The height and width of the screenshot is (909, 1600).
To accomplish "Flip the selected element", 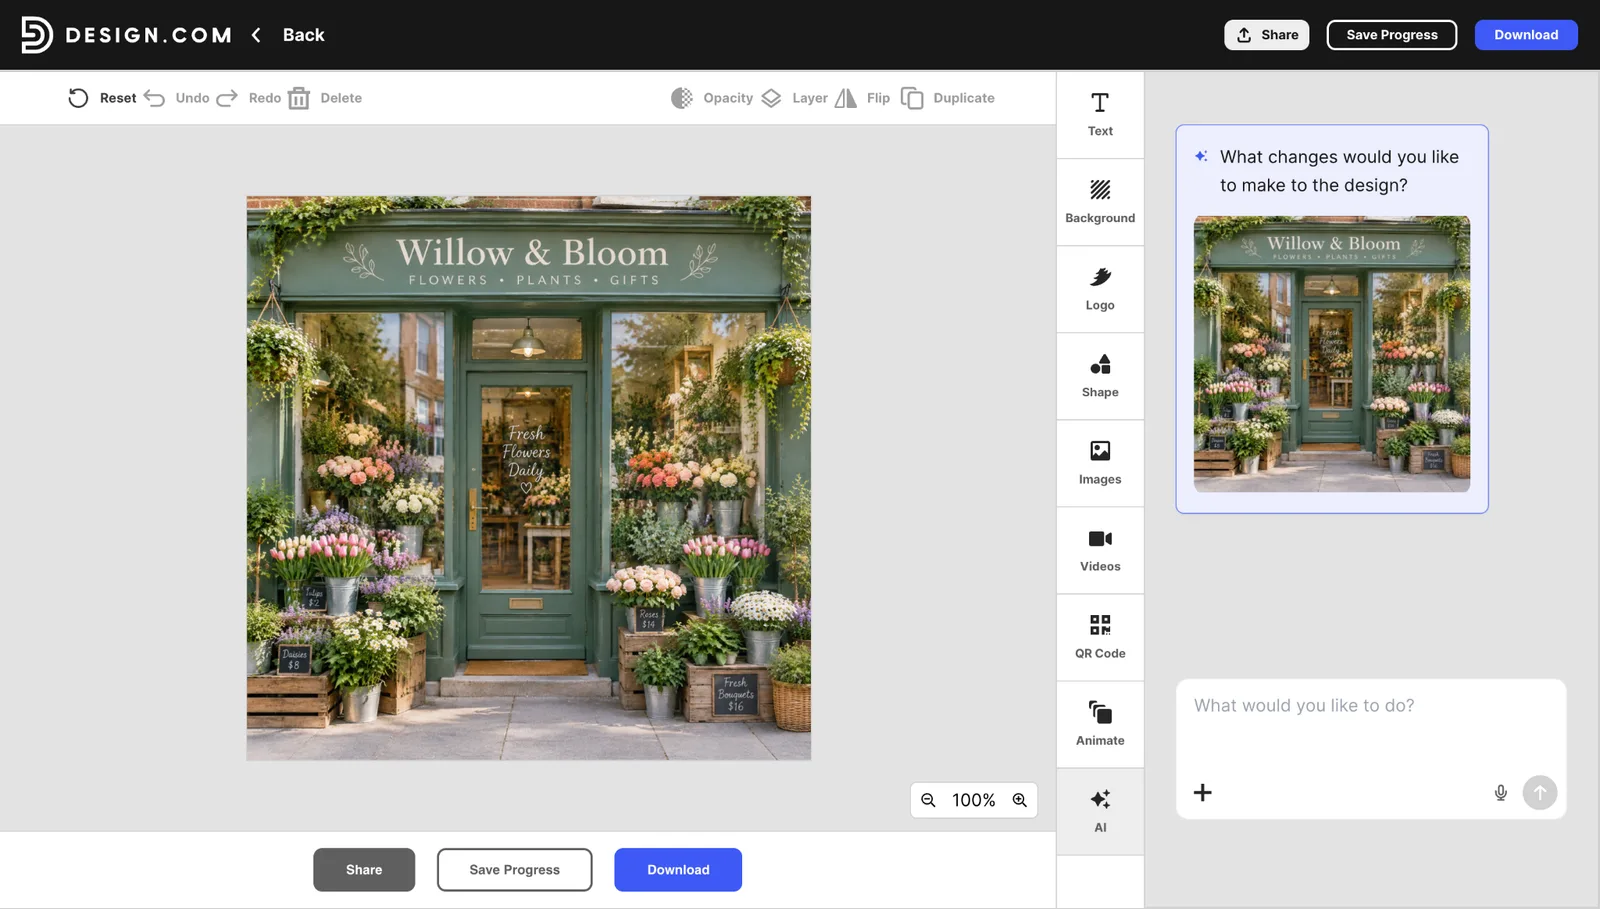I will 862,98.
